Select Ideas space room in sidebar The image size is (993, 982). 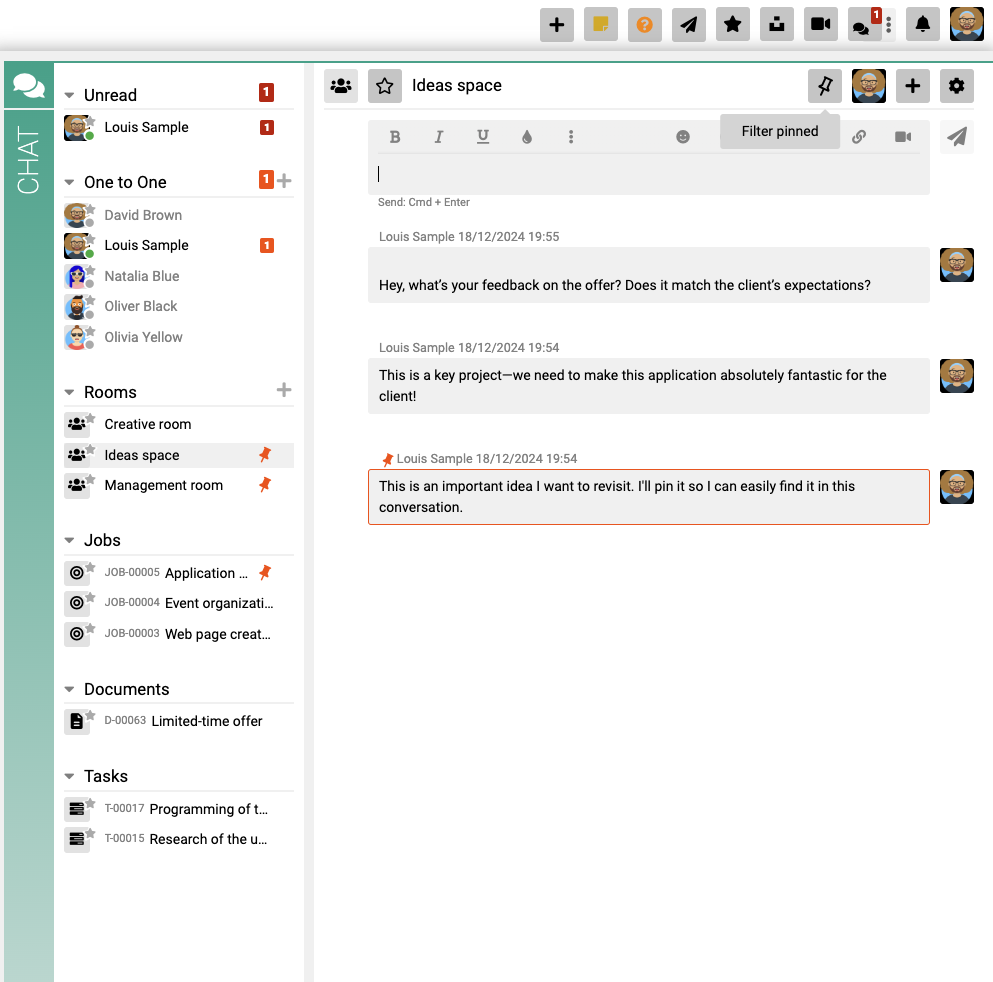179,455
